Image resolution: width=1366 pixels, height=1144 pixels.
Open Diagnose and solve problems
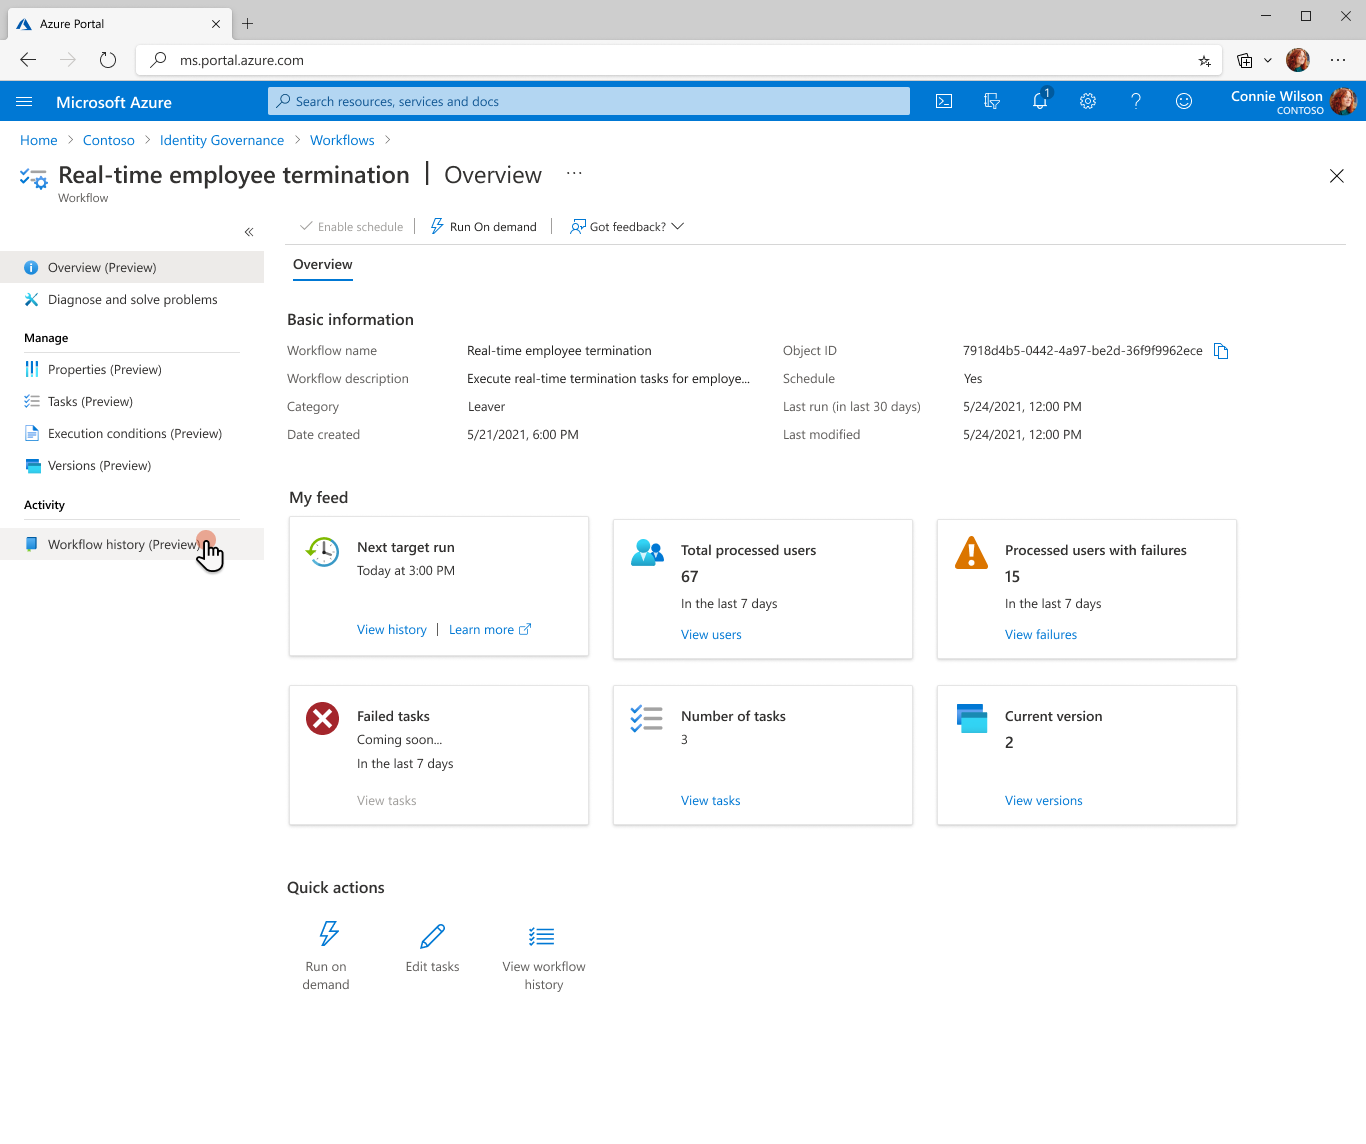[x=132, y=299]
